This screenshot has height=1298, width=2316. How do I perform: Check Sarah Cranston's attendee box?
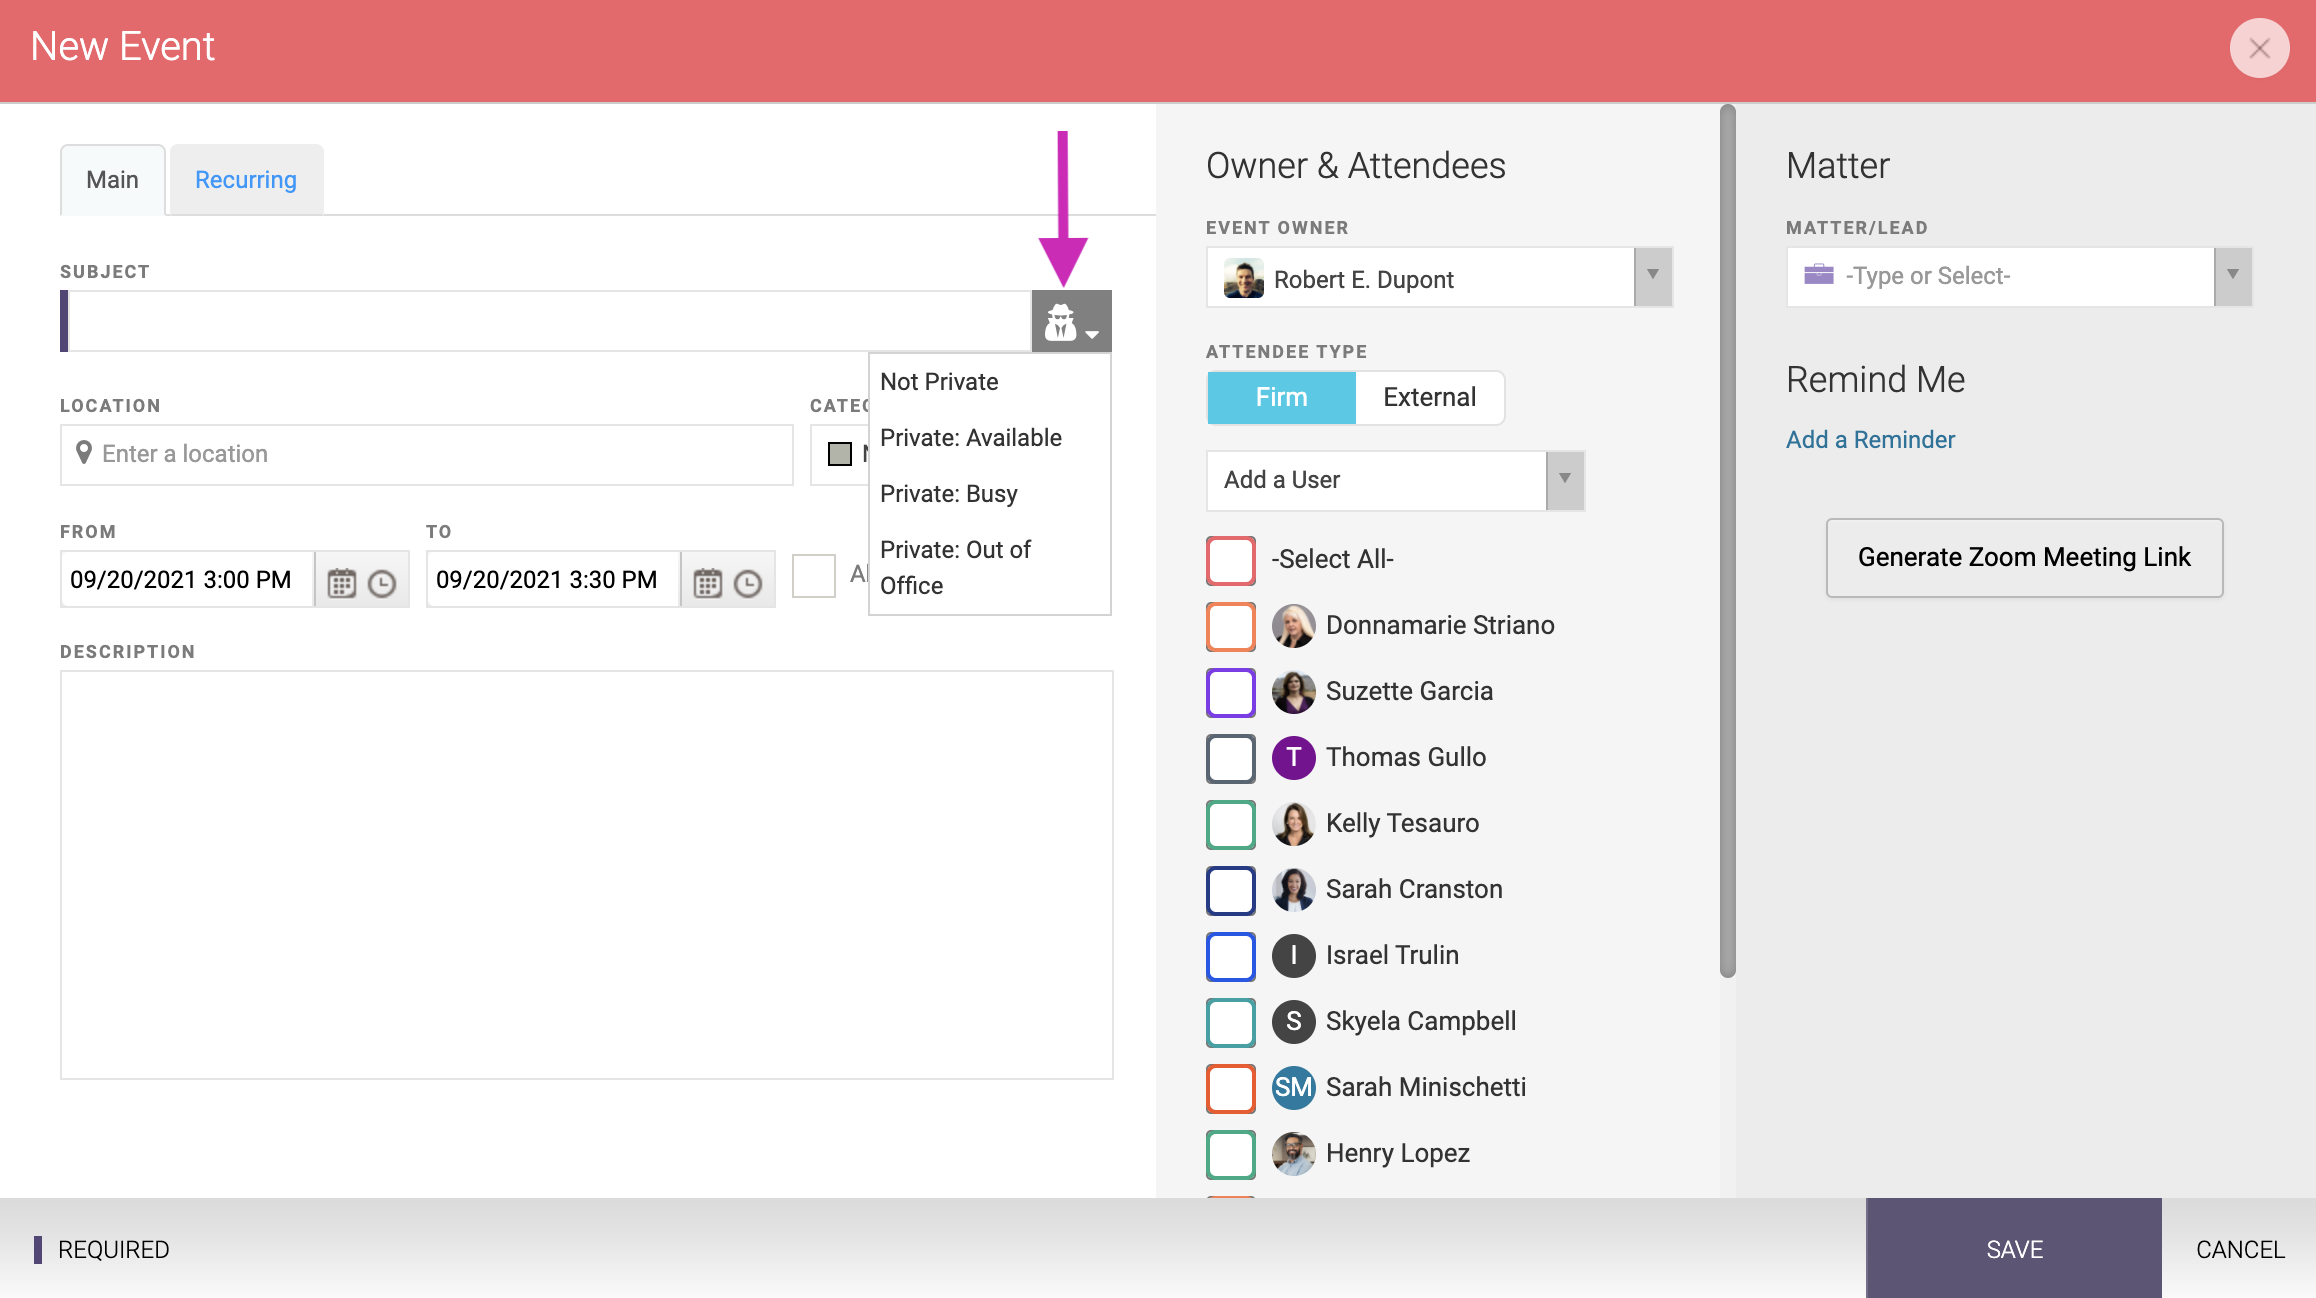(1231, 890)
